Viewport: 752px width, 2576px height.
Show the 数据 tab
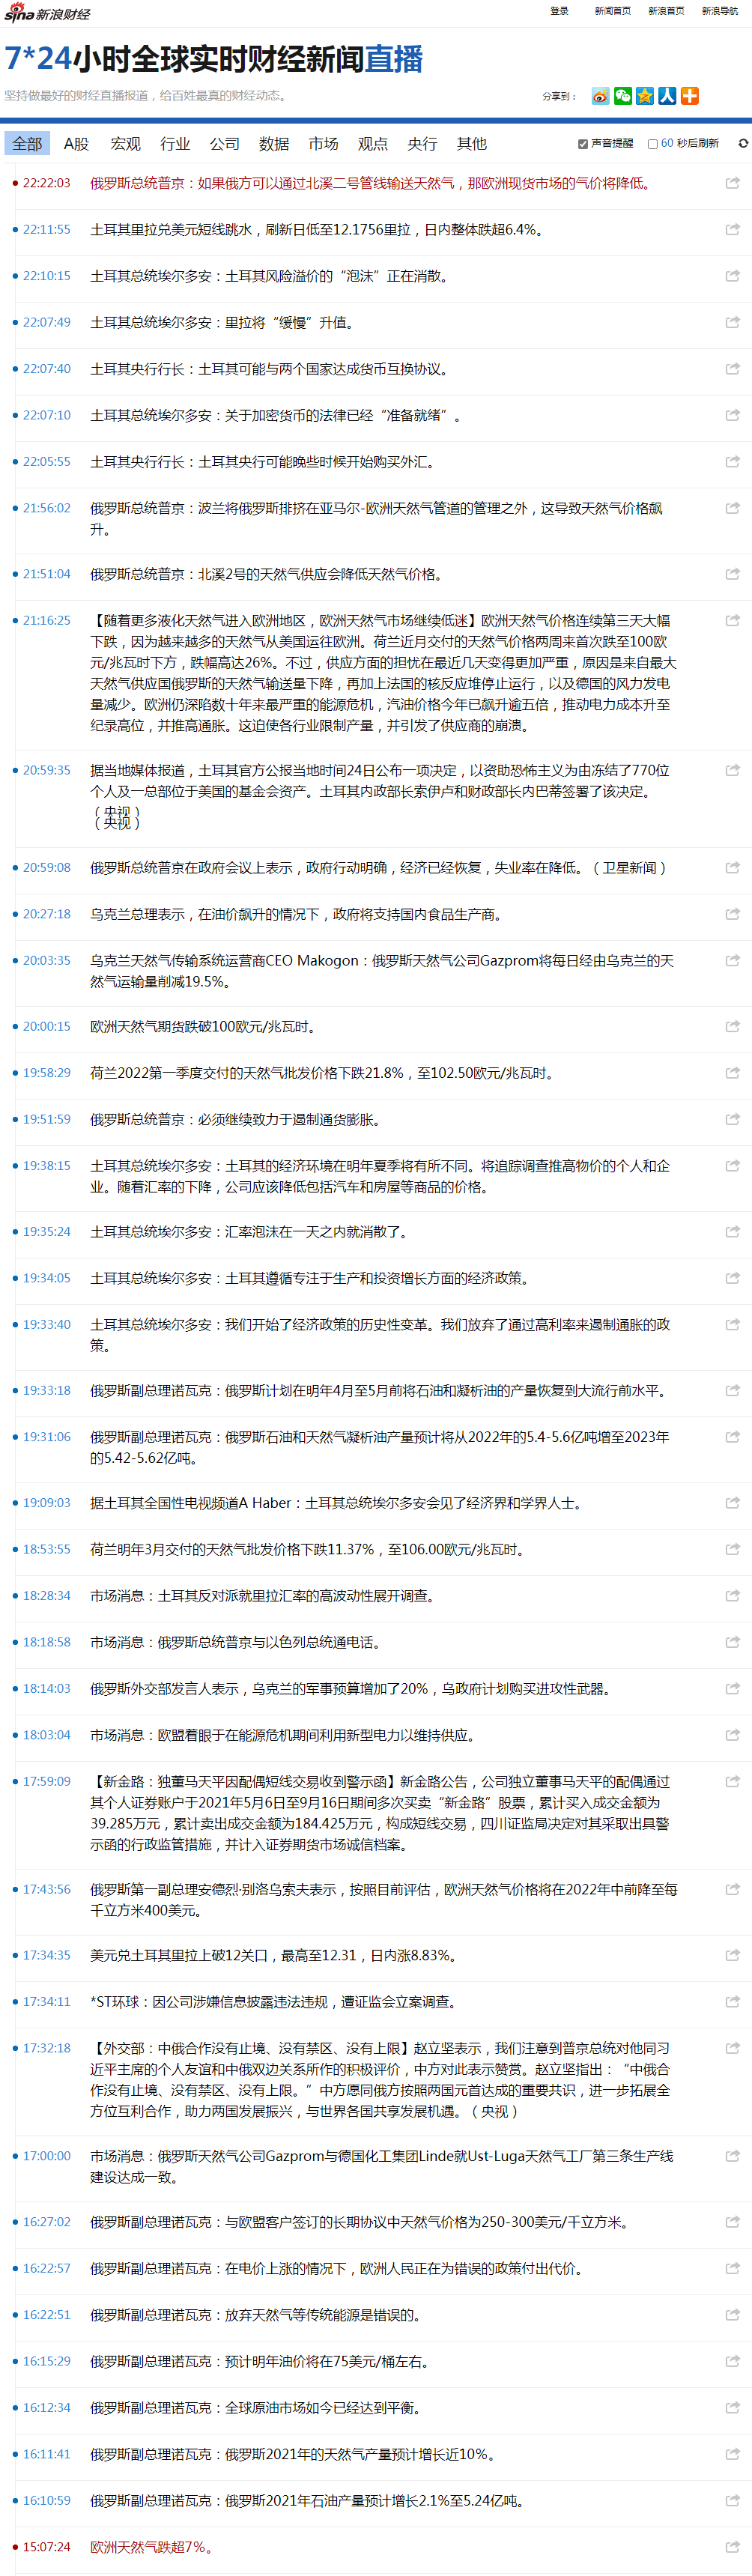point(274,144)
